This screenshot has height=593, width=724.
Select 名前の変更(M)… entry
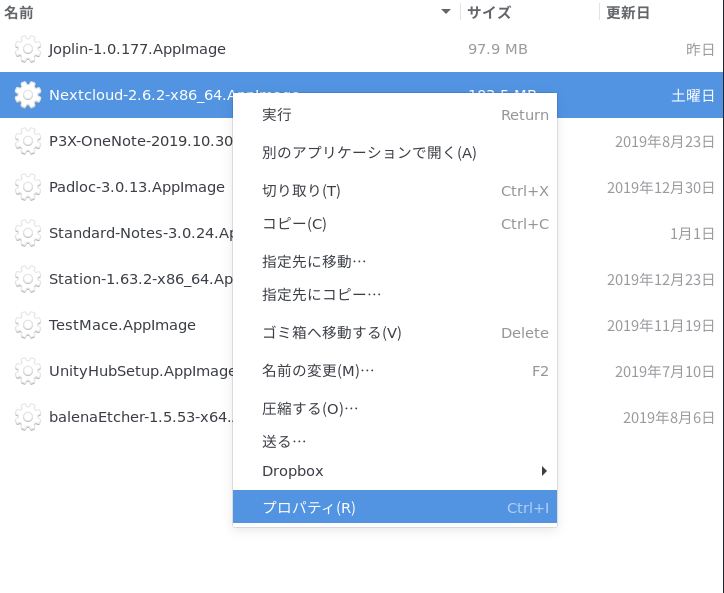pyautogui.click(x=395, y=371)
